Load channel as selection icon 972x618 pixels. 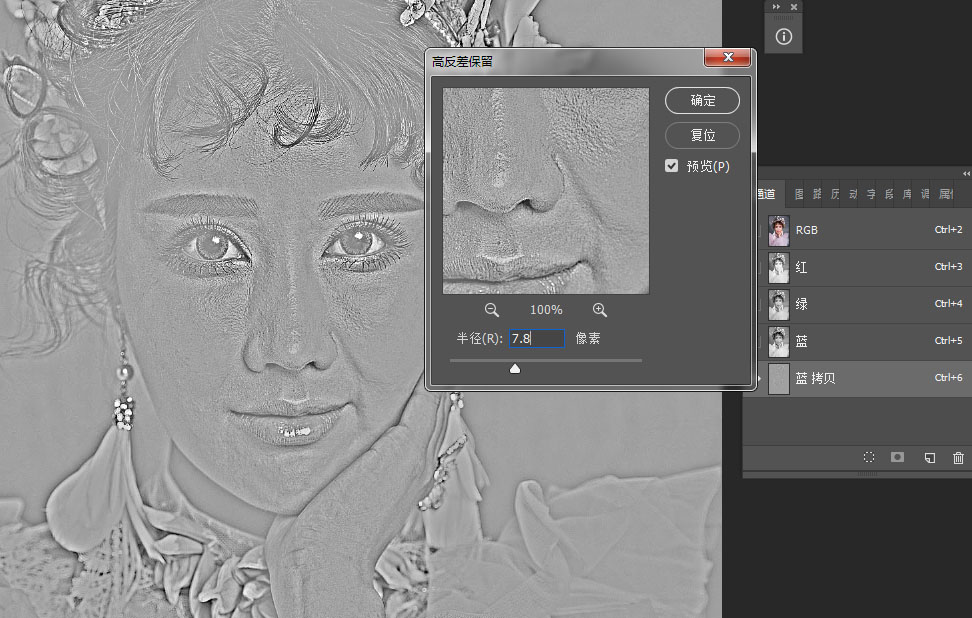pos(869,457)
